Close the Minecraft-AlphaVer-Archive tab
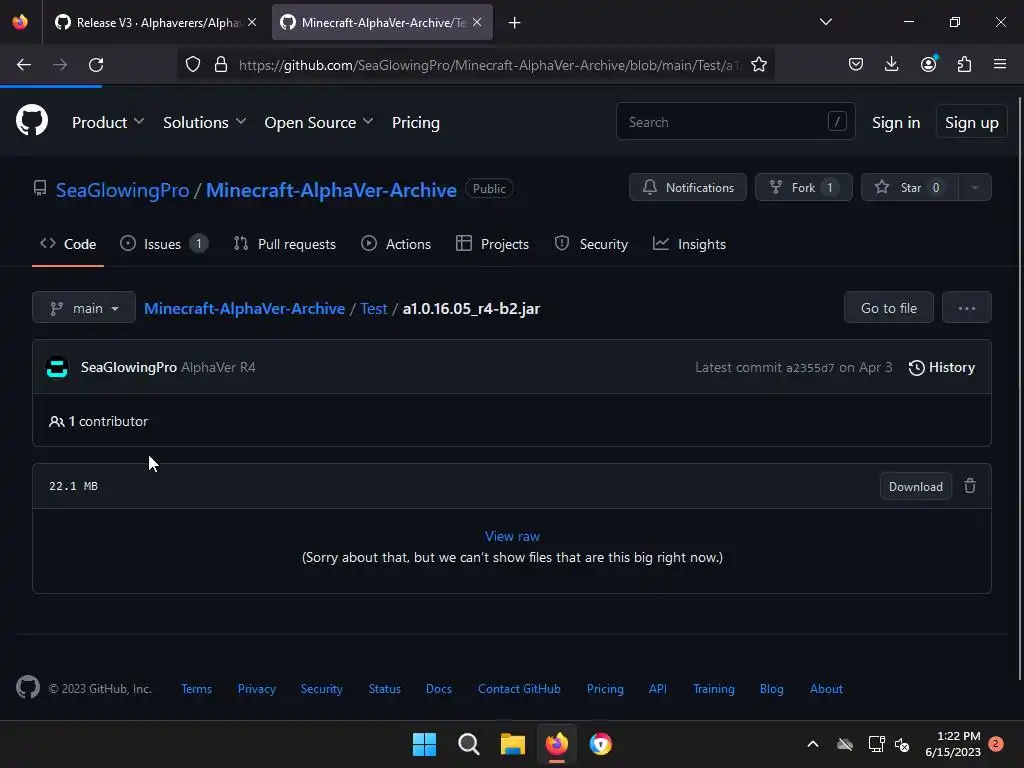1024x768 pixels. point(477,22)
